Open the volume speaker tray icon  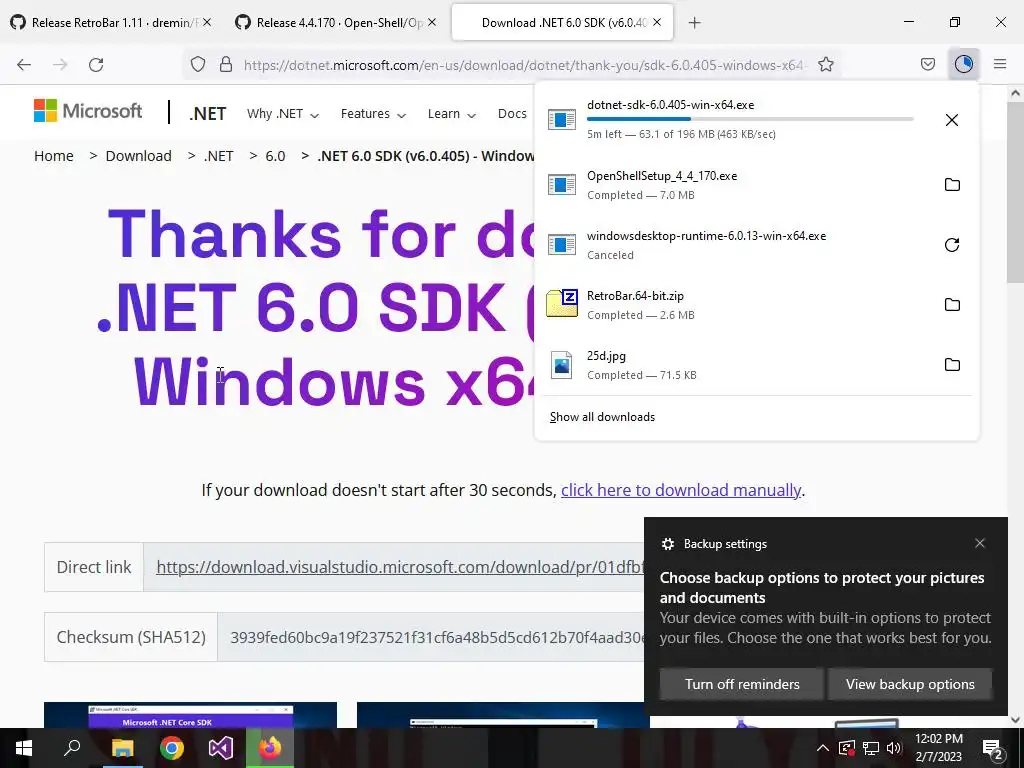click(x=894, y=748)
